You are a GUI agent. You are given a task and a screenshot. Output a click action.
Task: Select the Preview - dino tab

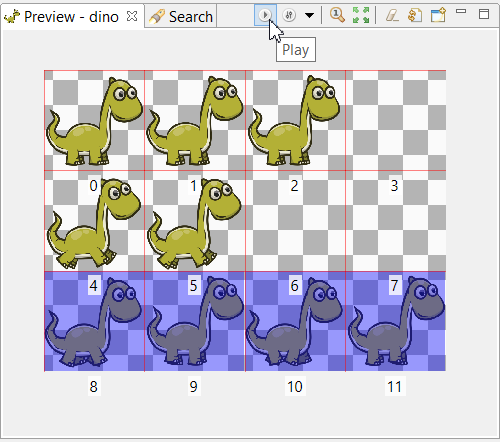(61, 16)
